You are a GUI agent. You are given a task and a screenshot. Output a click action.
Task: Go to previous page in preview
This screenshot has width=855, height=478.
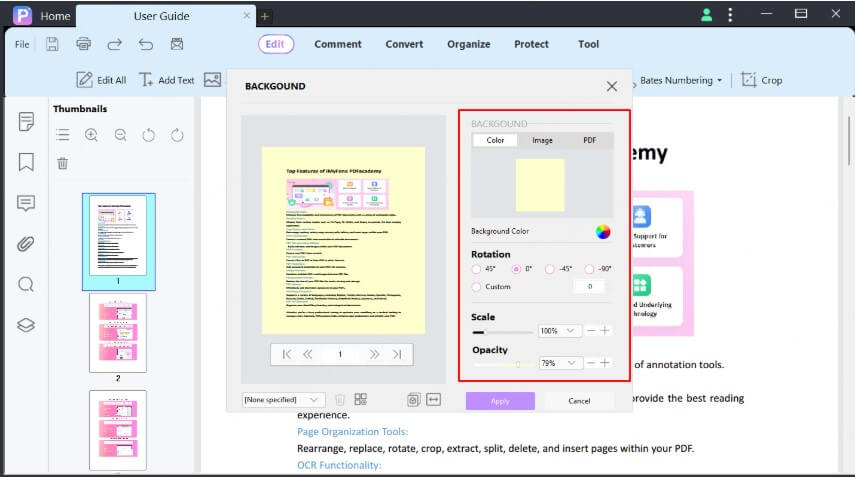pyautogui.click(x=308, y=354)
